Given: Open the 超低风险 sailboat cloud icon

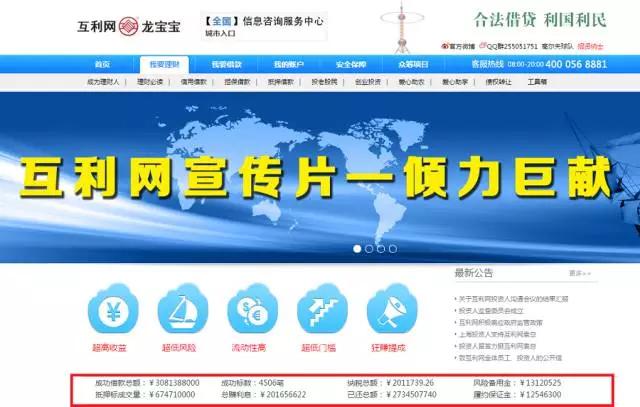Looking at the screenshot, I should (182, 309).
